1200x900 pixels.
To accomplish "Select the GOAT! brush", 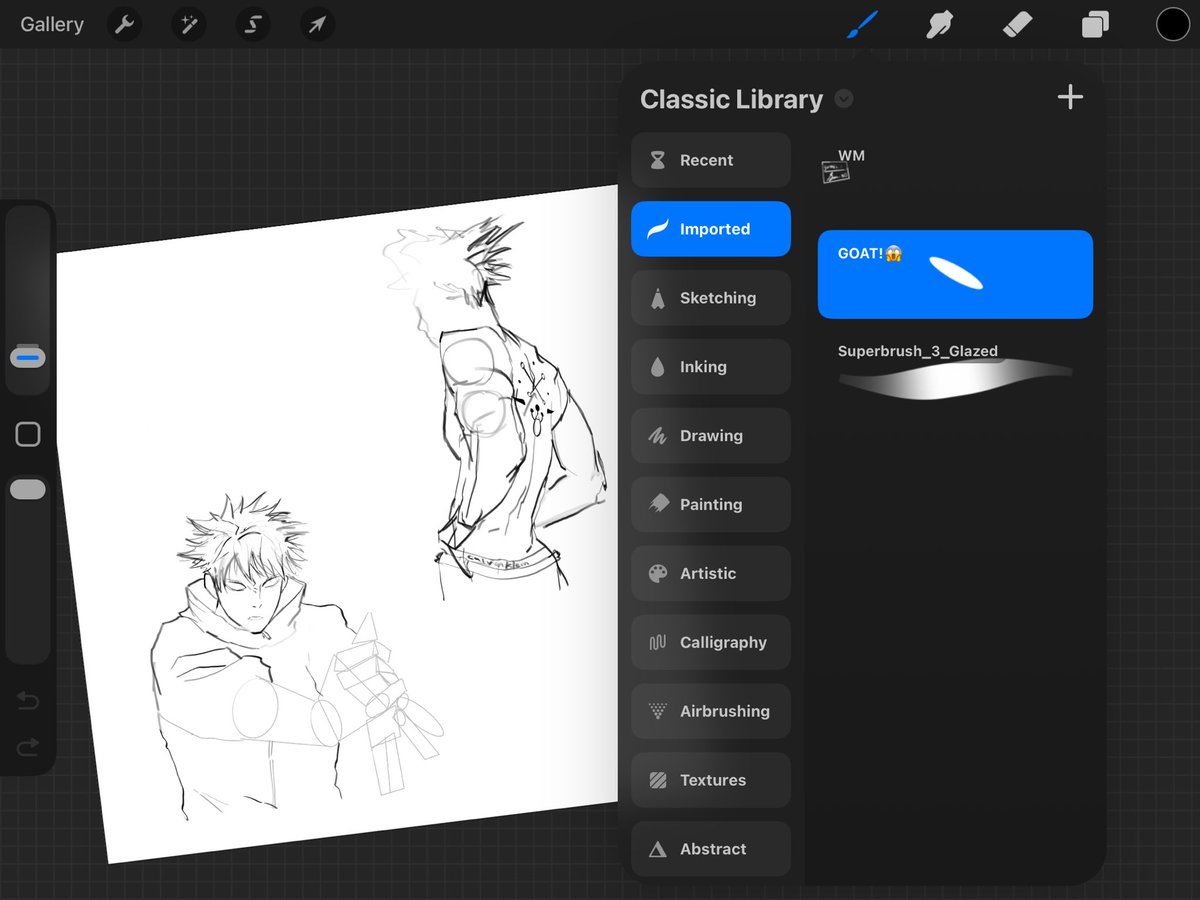I will tap(955, 274).
